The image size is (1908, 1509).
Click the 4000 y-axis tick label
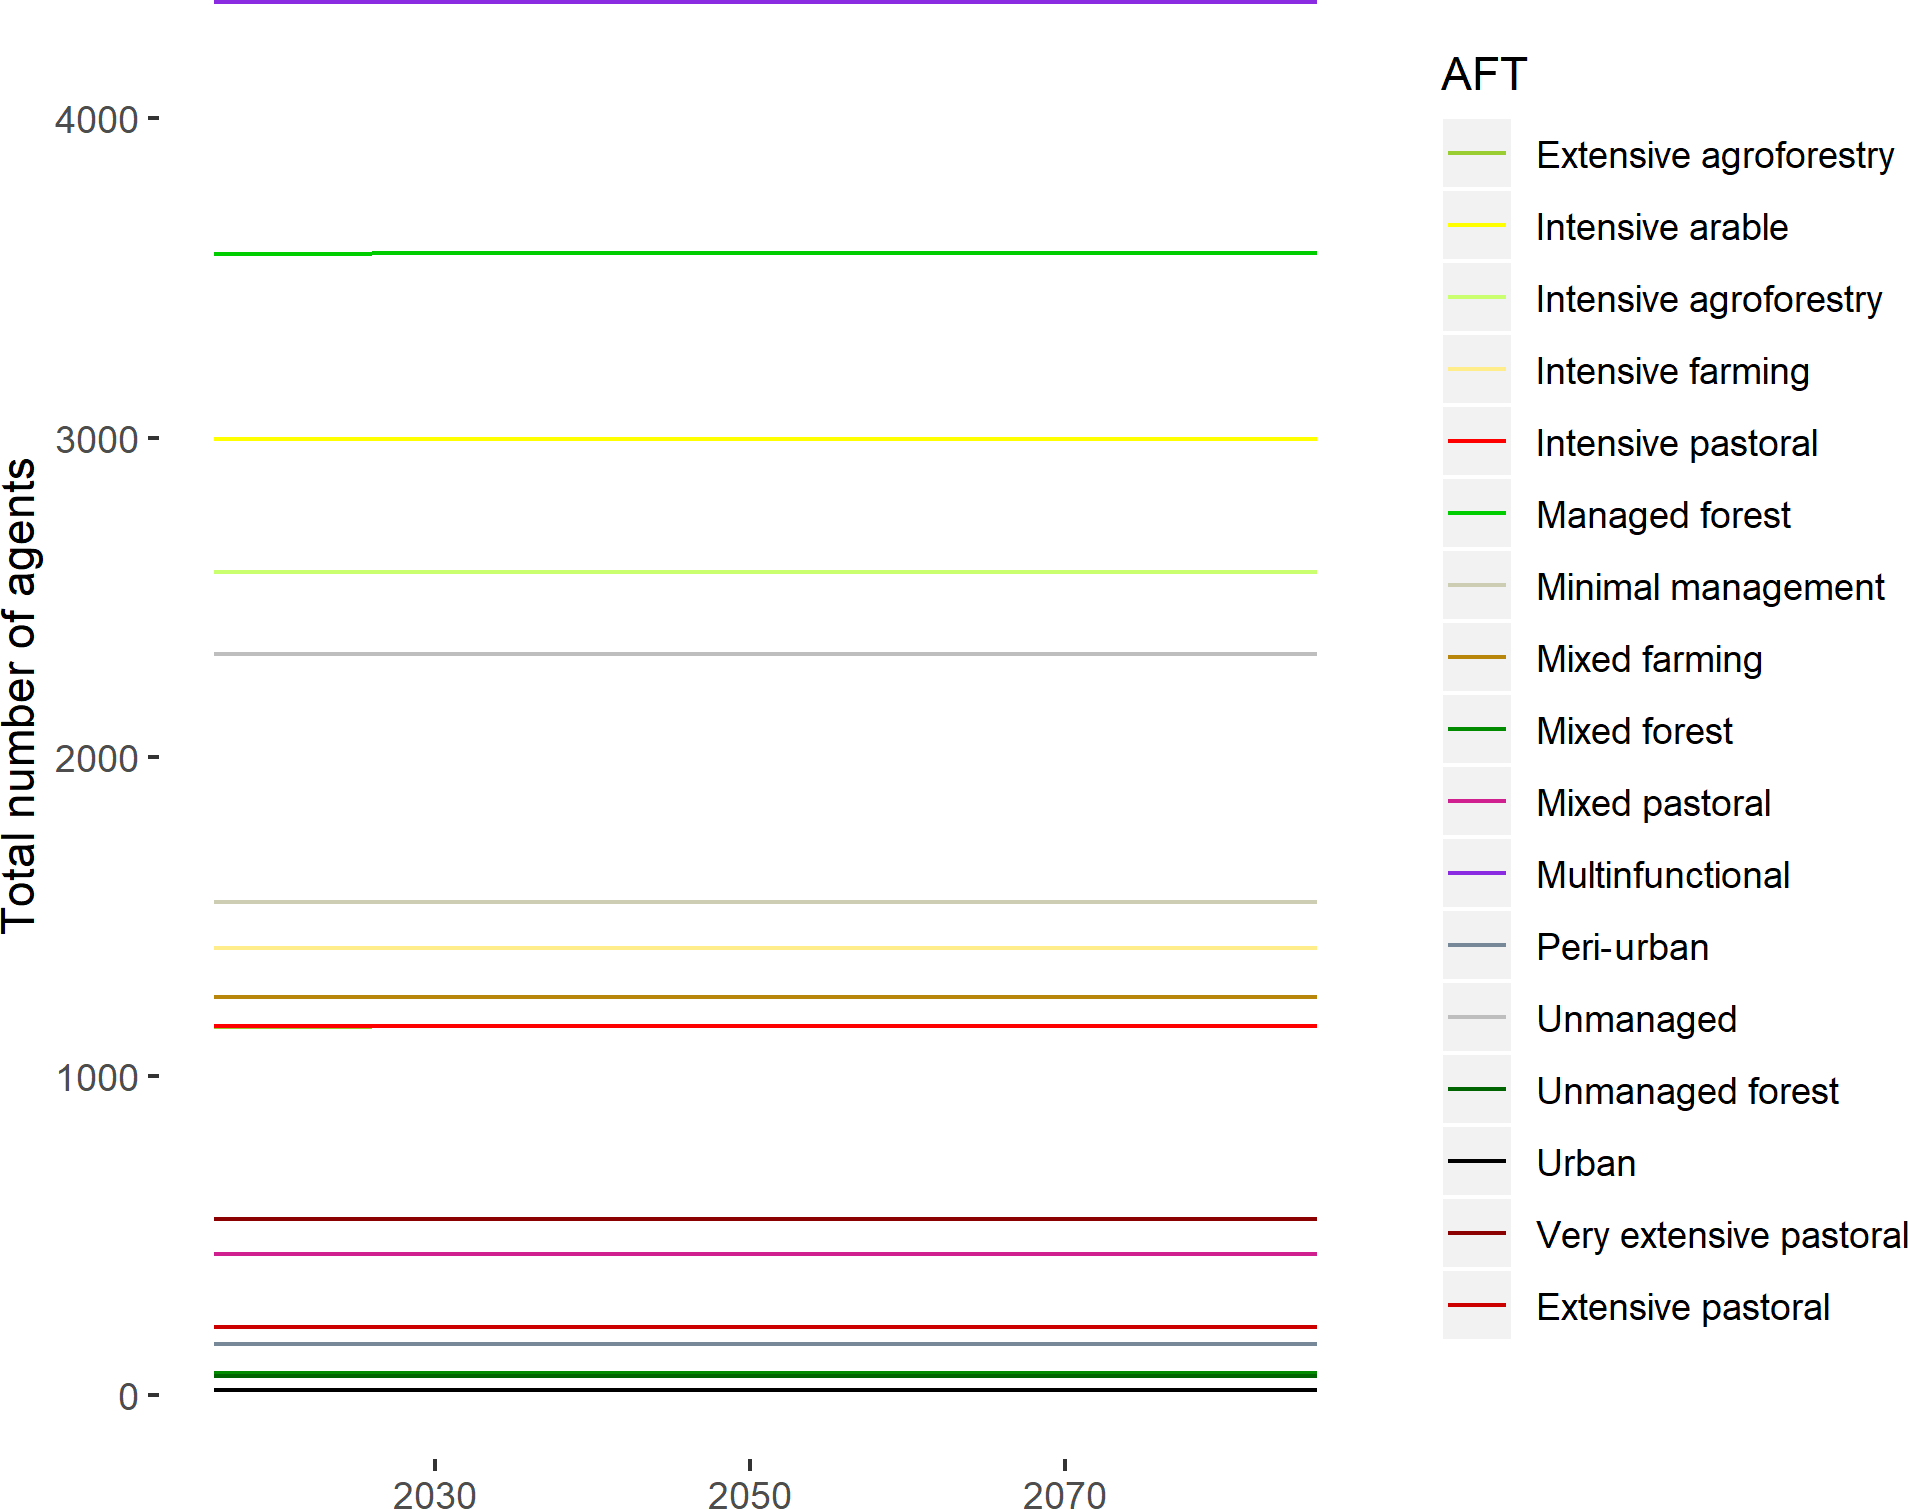(96, 120)
